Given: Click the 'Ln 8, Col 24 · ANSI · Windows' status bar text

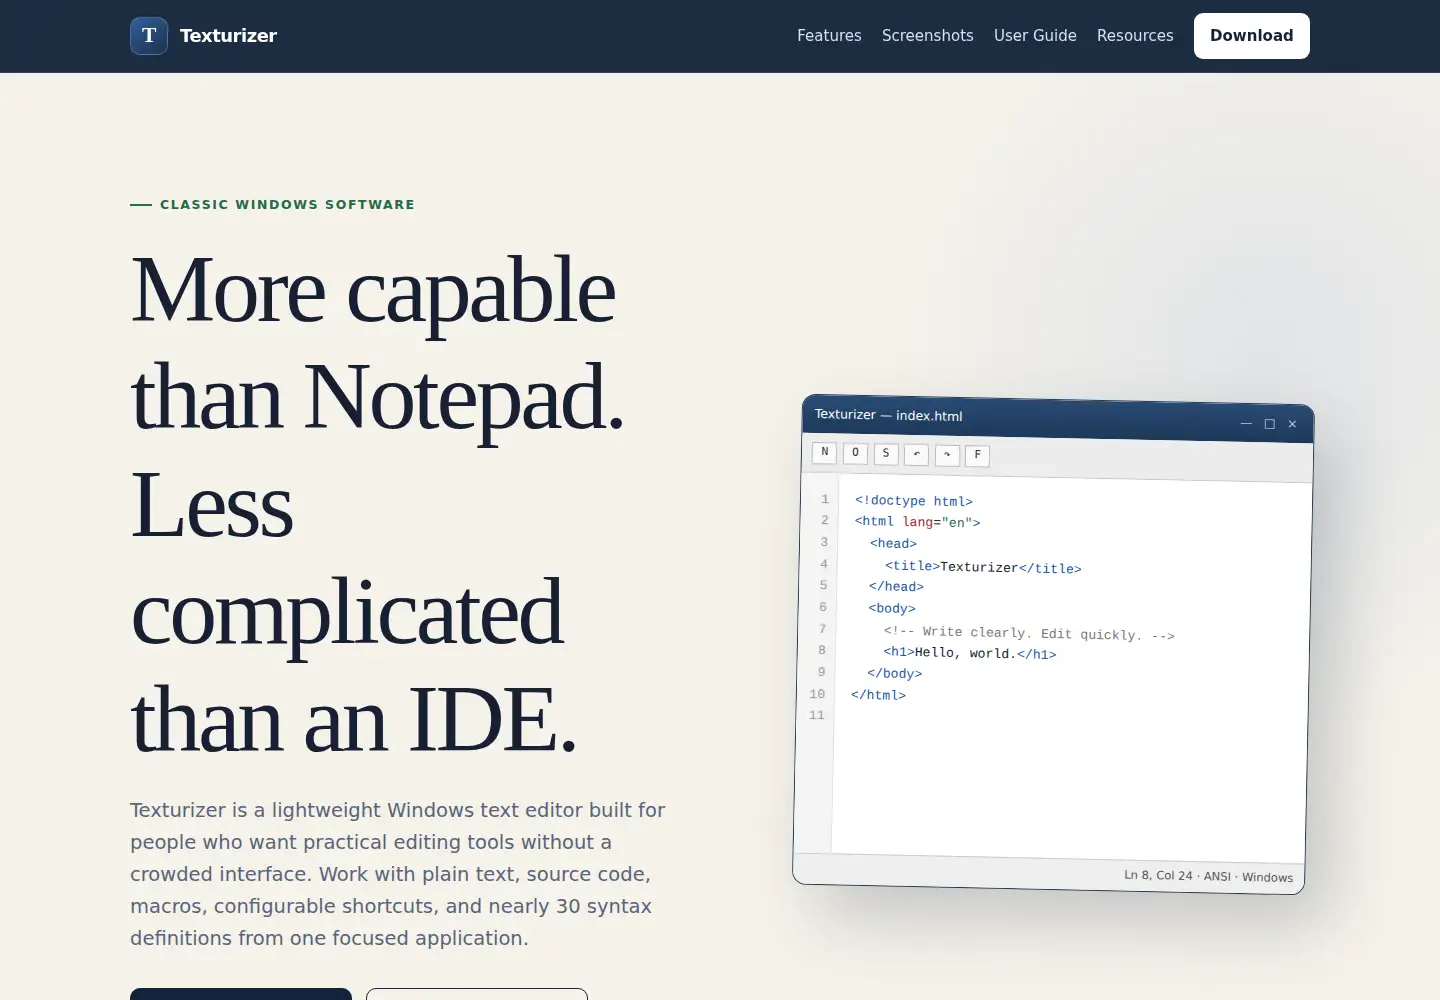Looking at the screenshot, I should [1208, 876].
